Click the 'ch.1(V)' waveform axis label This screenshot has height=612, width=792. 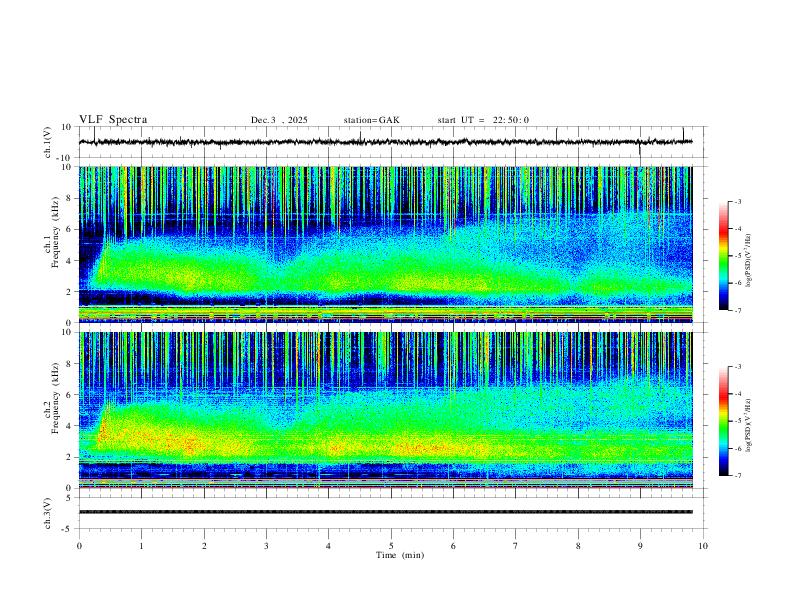click(x=48, y=142)
